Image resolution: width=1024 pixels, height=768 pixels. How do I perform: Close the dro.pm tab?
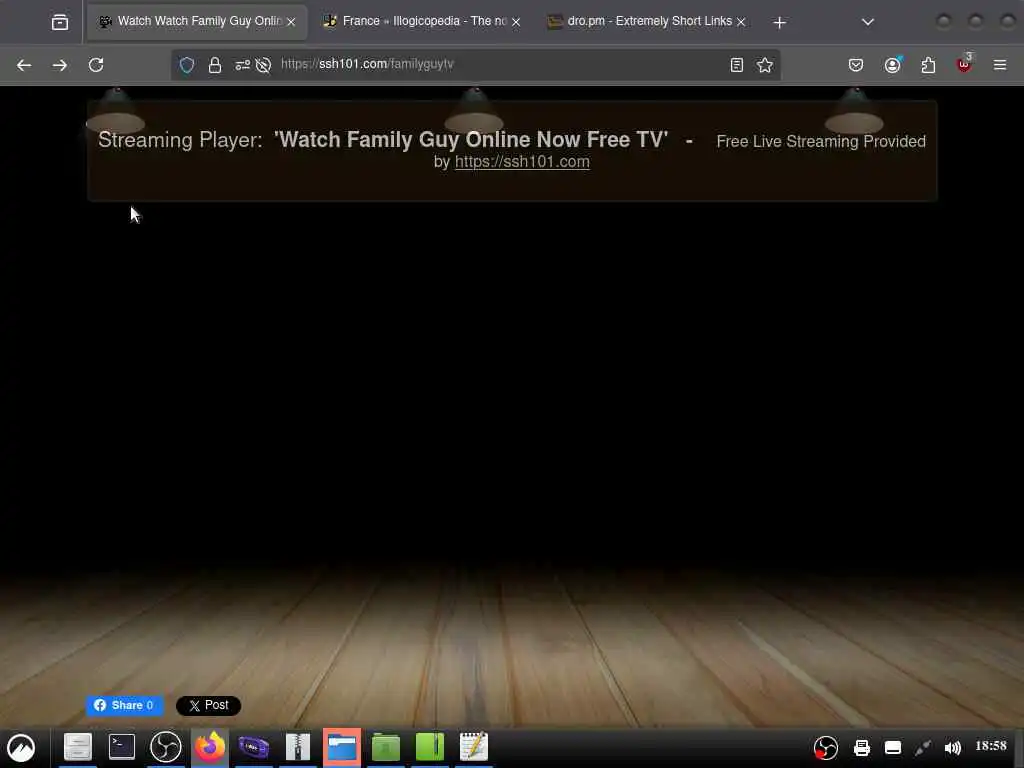pos(741,22)
